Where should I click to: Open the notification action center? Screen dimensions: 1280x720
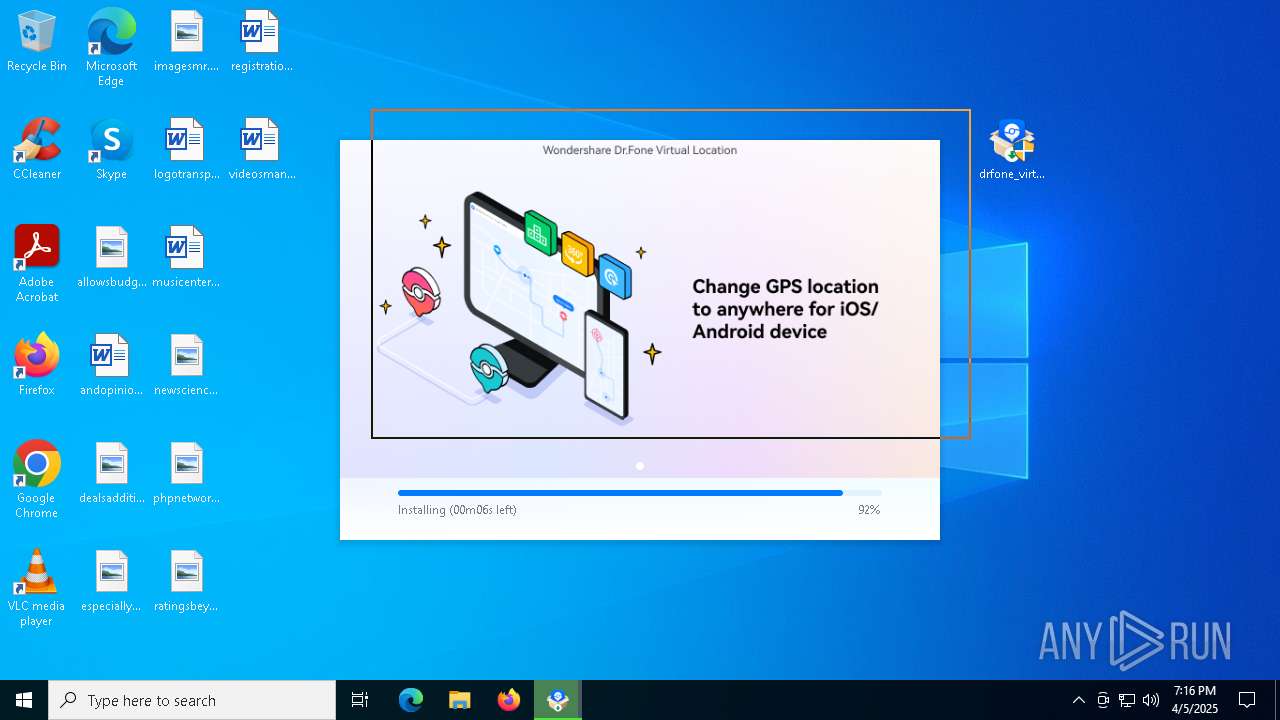1247,700
